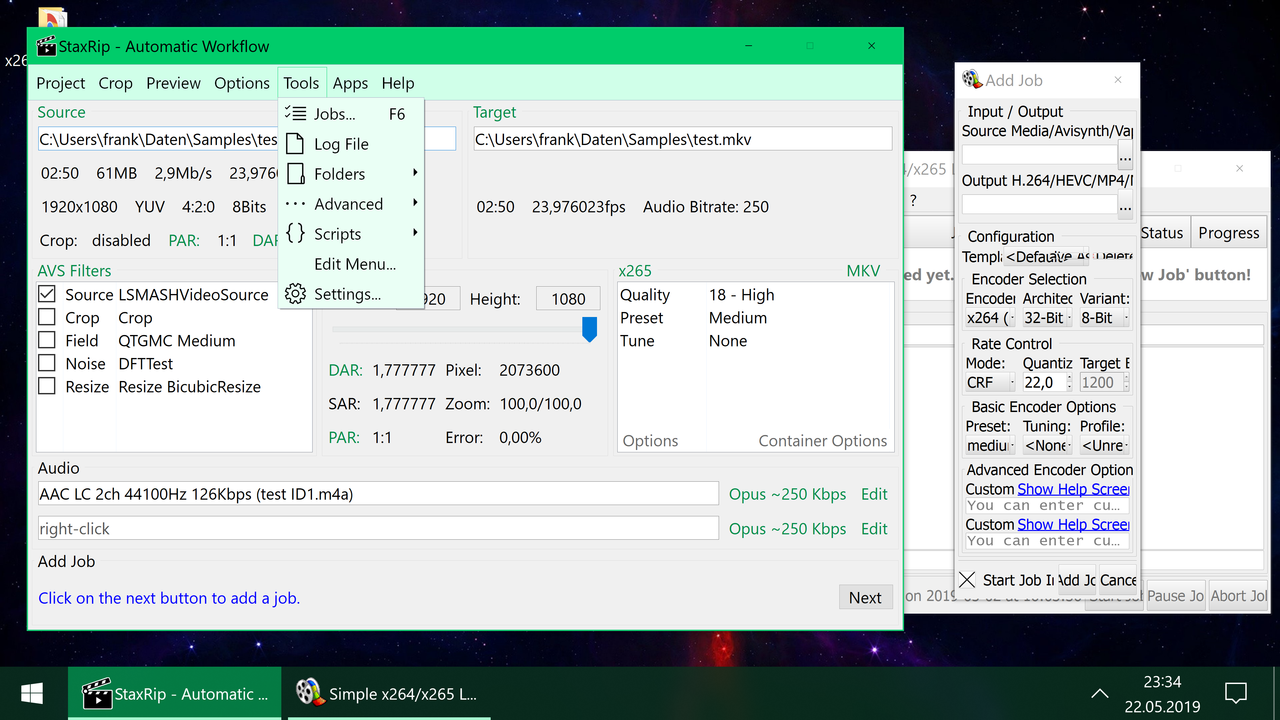This screenshot has height=720, width=1280.
Task: Switch to the Progress tab
Action: point(1228,232)
